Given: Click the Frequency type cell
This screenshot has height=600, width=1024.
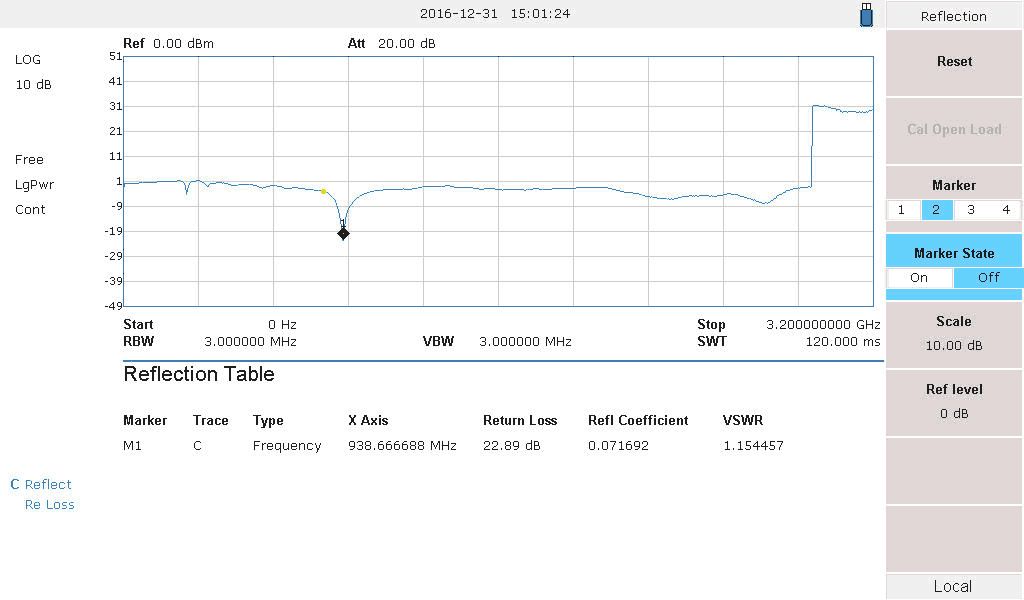Looking at the screenshot, I should click(x=287, y=446).
